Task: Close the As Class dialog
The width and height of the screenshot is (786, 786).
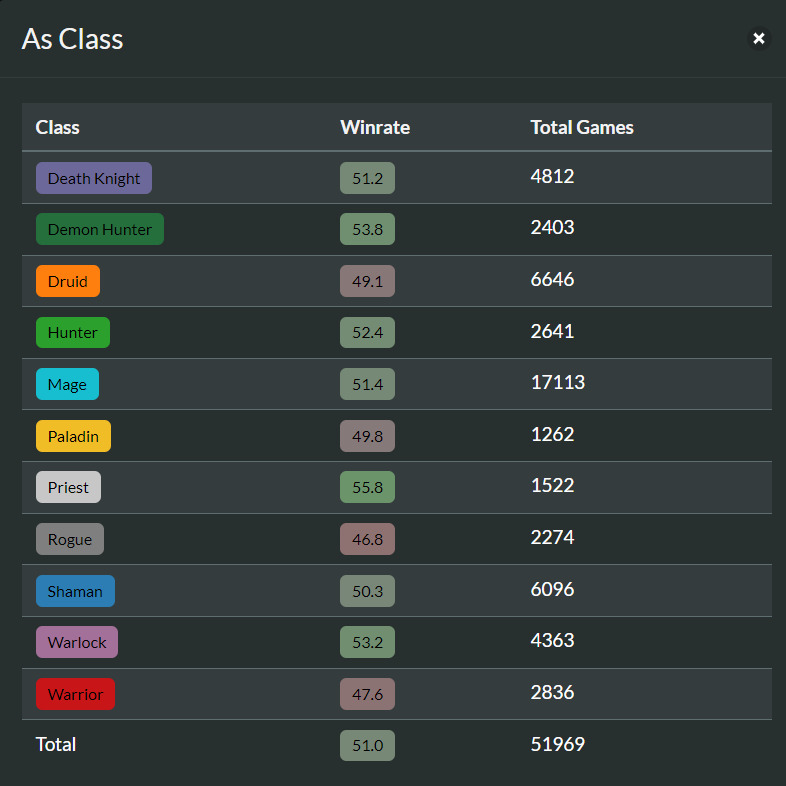Action: [x=758, y=38]
